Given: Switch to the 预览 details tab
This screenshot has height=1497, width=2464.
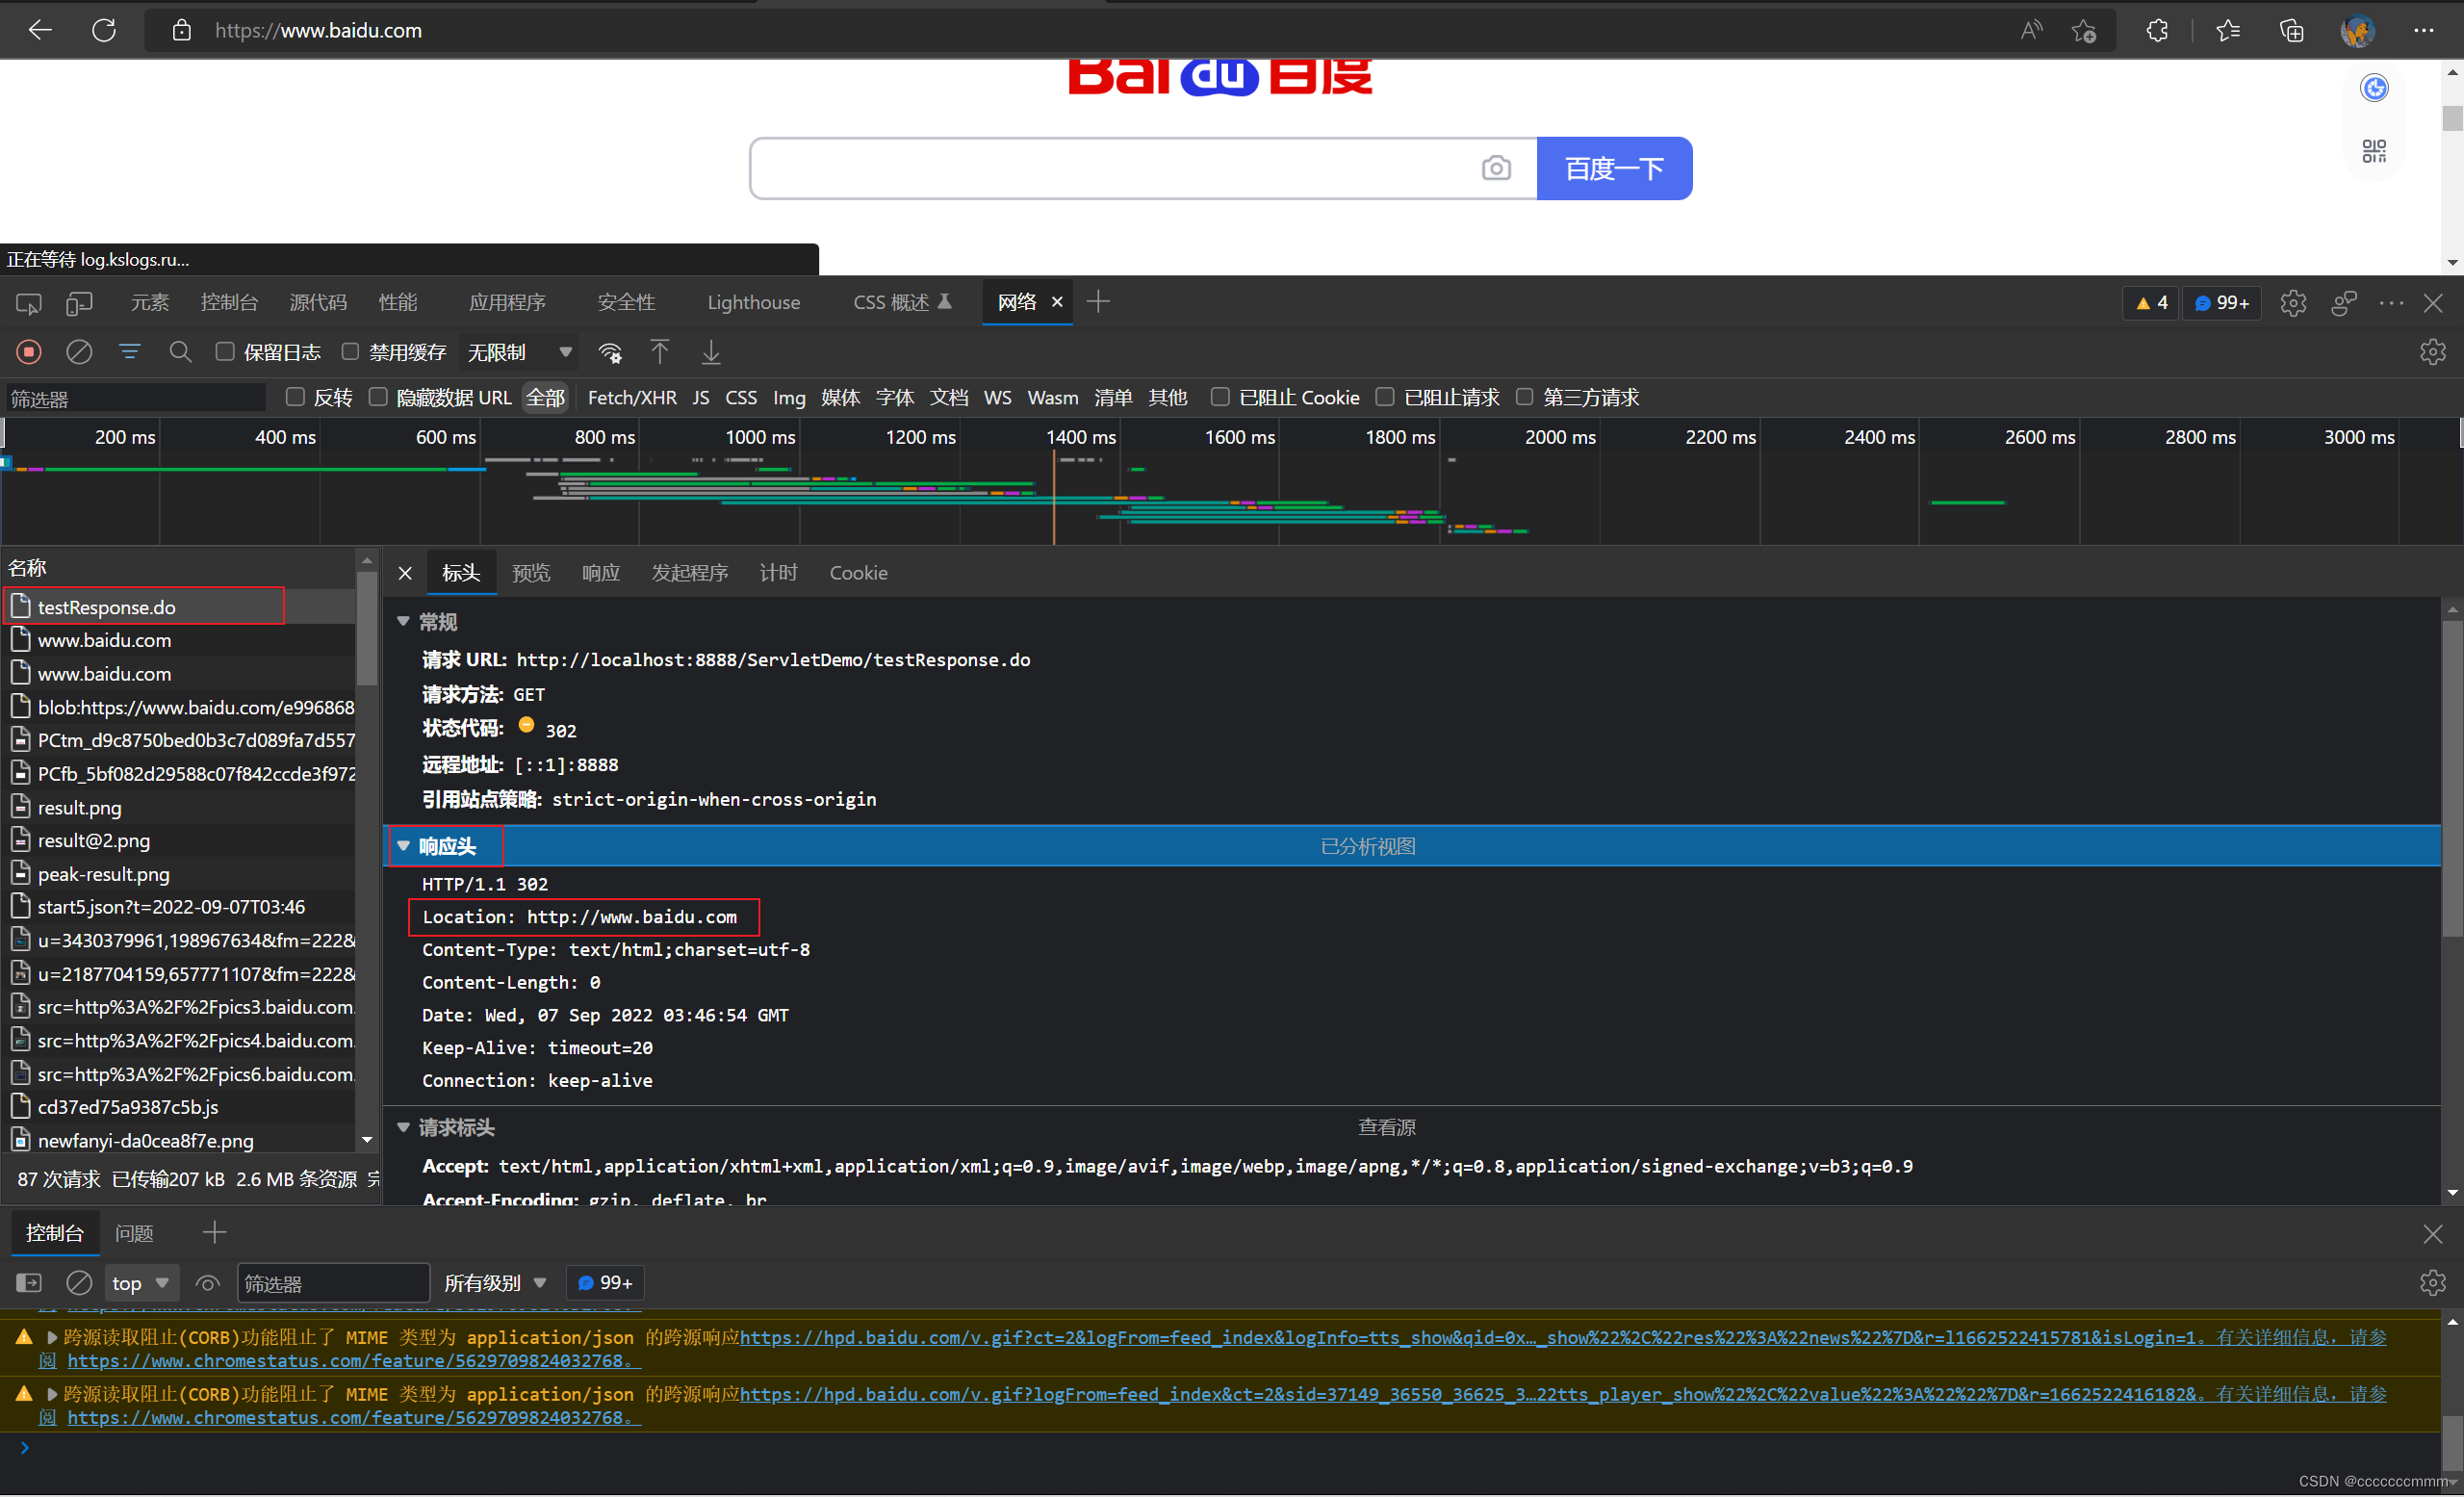Looking at the screenshot, I should coord(531,573).
